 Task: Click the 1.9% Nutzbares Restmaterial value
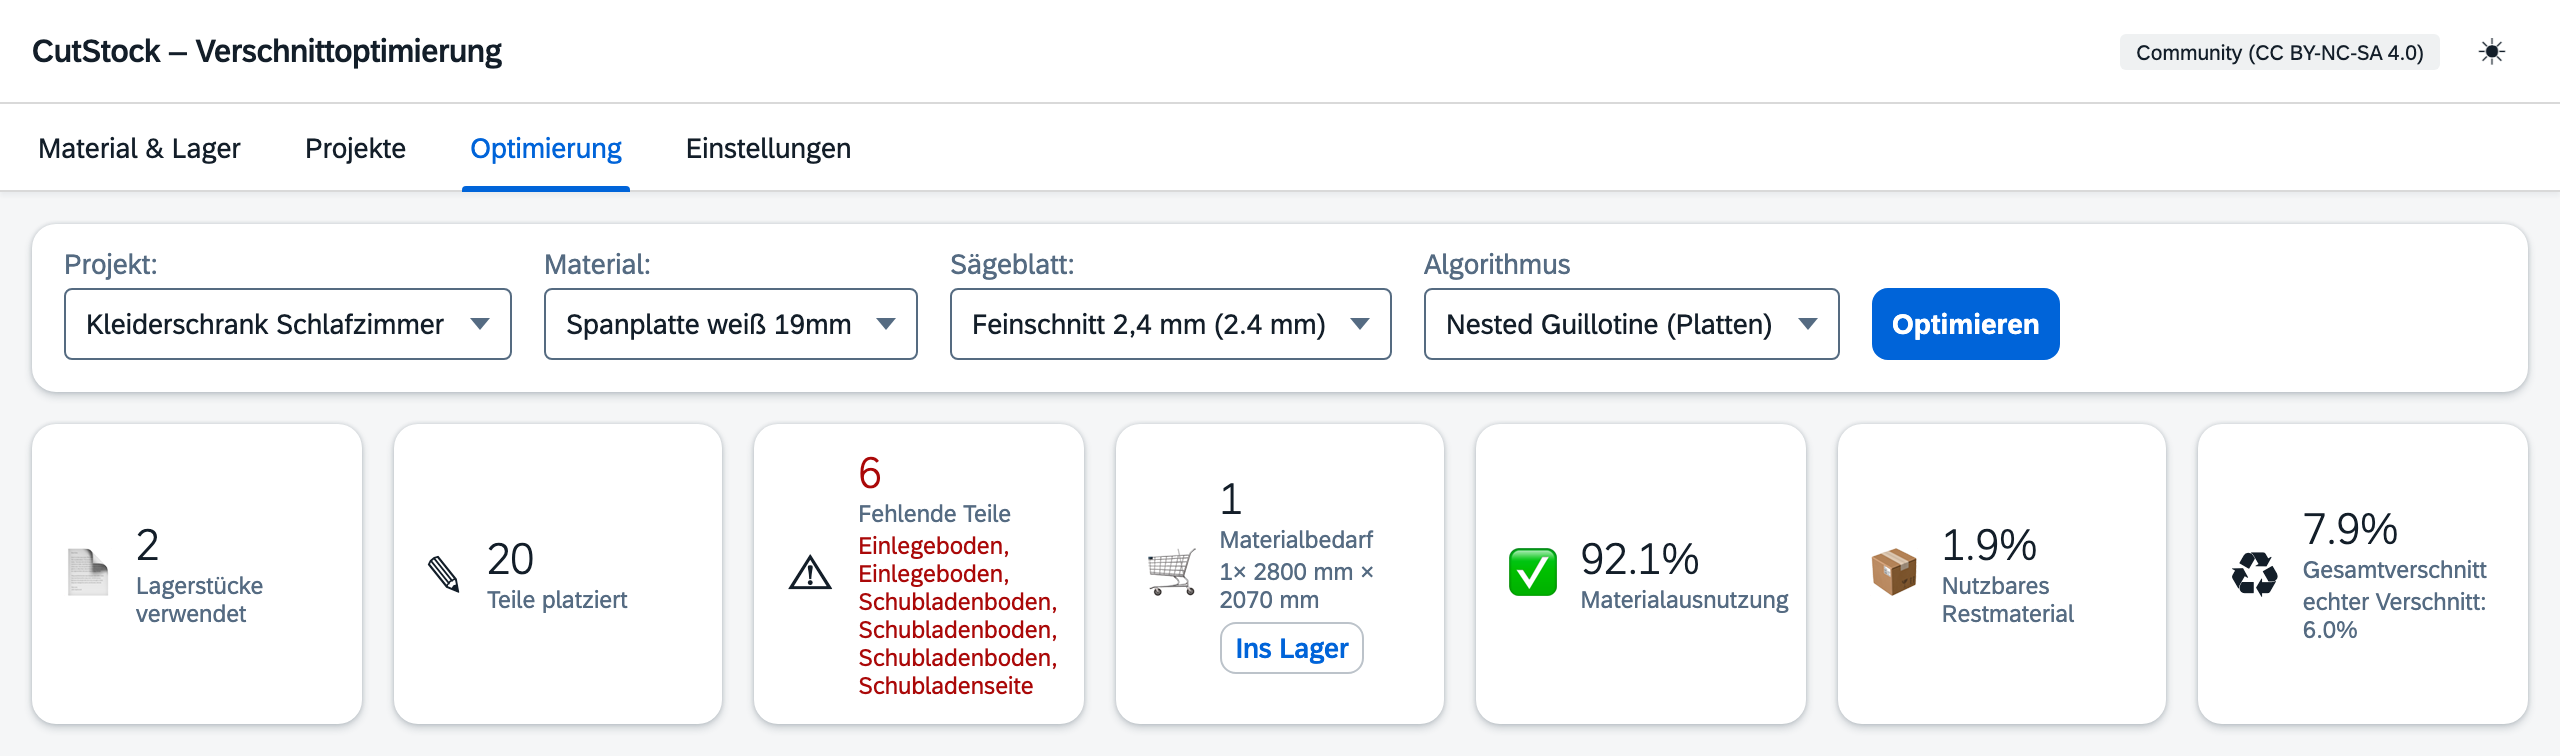click(x=1989, y=544)
